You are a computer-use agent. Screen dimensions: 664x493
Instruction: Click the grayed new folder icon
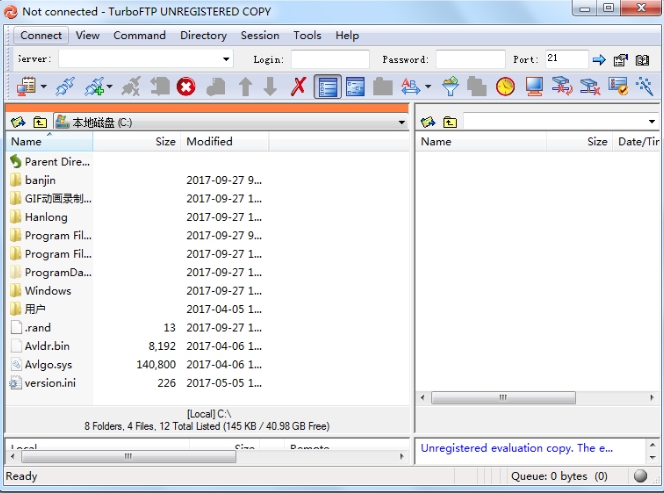pyautogui.click(x=382, y=87)
